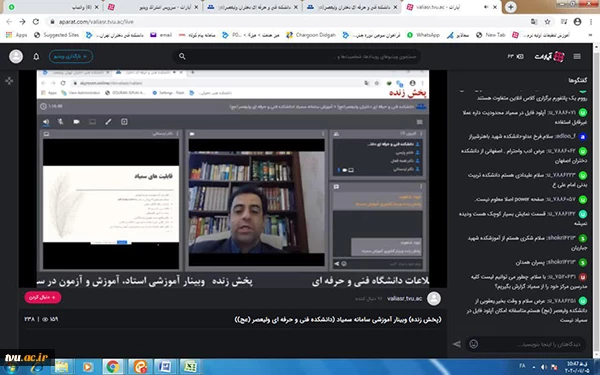
Task: Click the send message arrow icon
Action: coord(457,344)
